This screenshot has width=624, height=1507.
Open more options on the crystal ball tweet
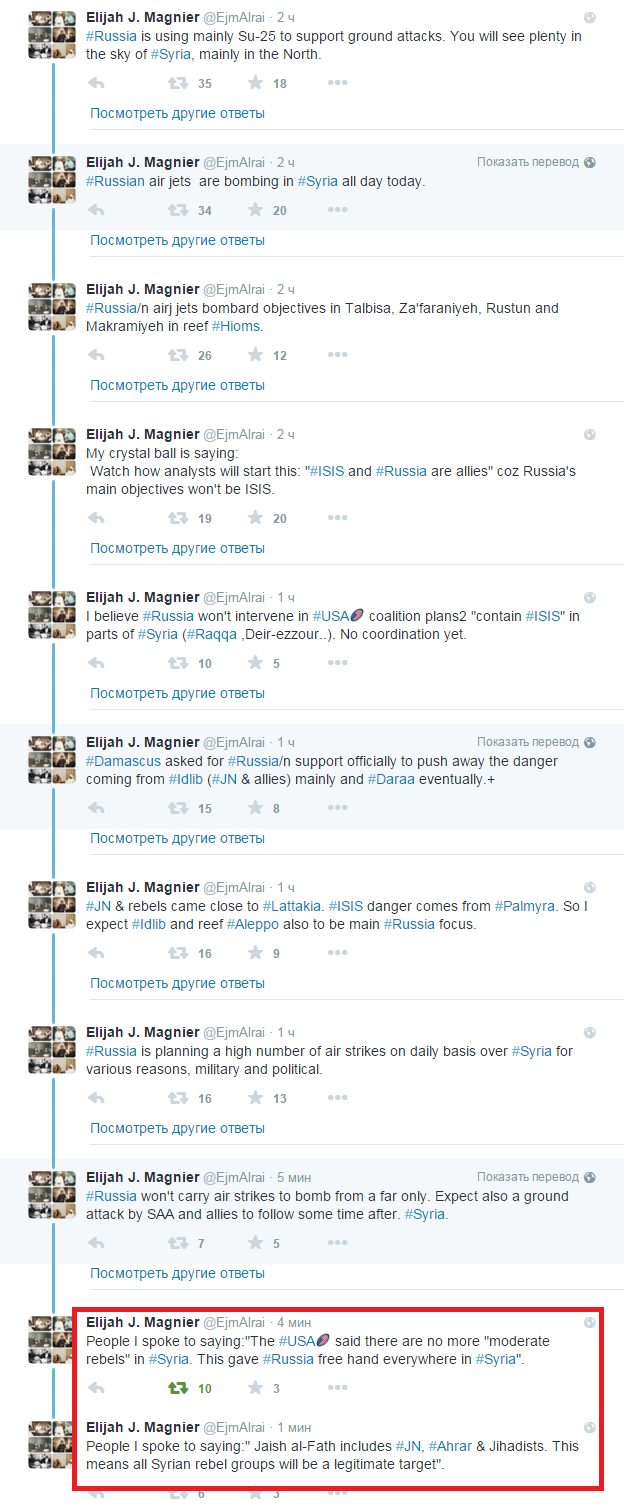tap(338, 518)
